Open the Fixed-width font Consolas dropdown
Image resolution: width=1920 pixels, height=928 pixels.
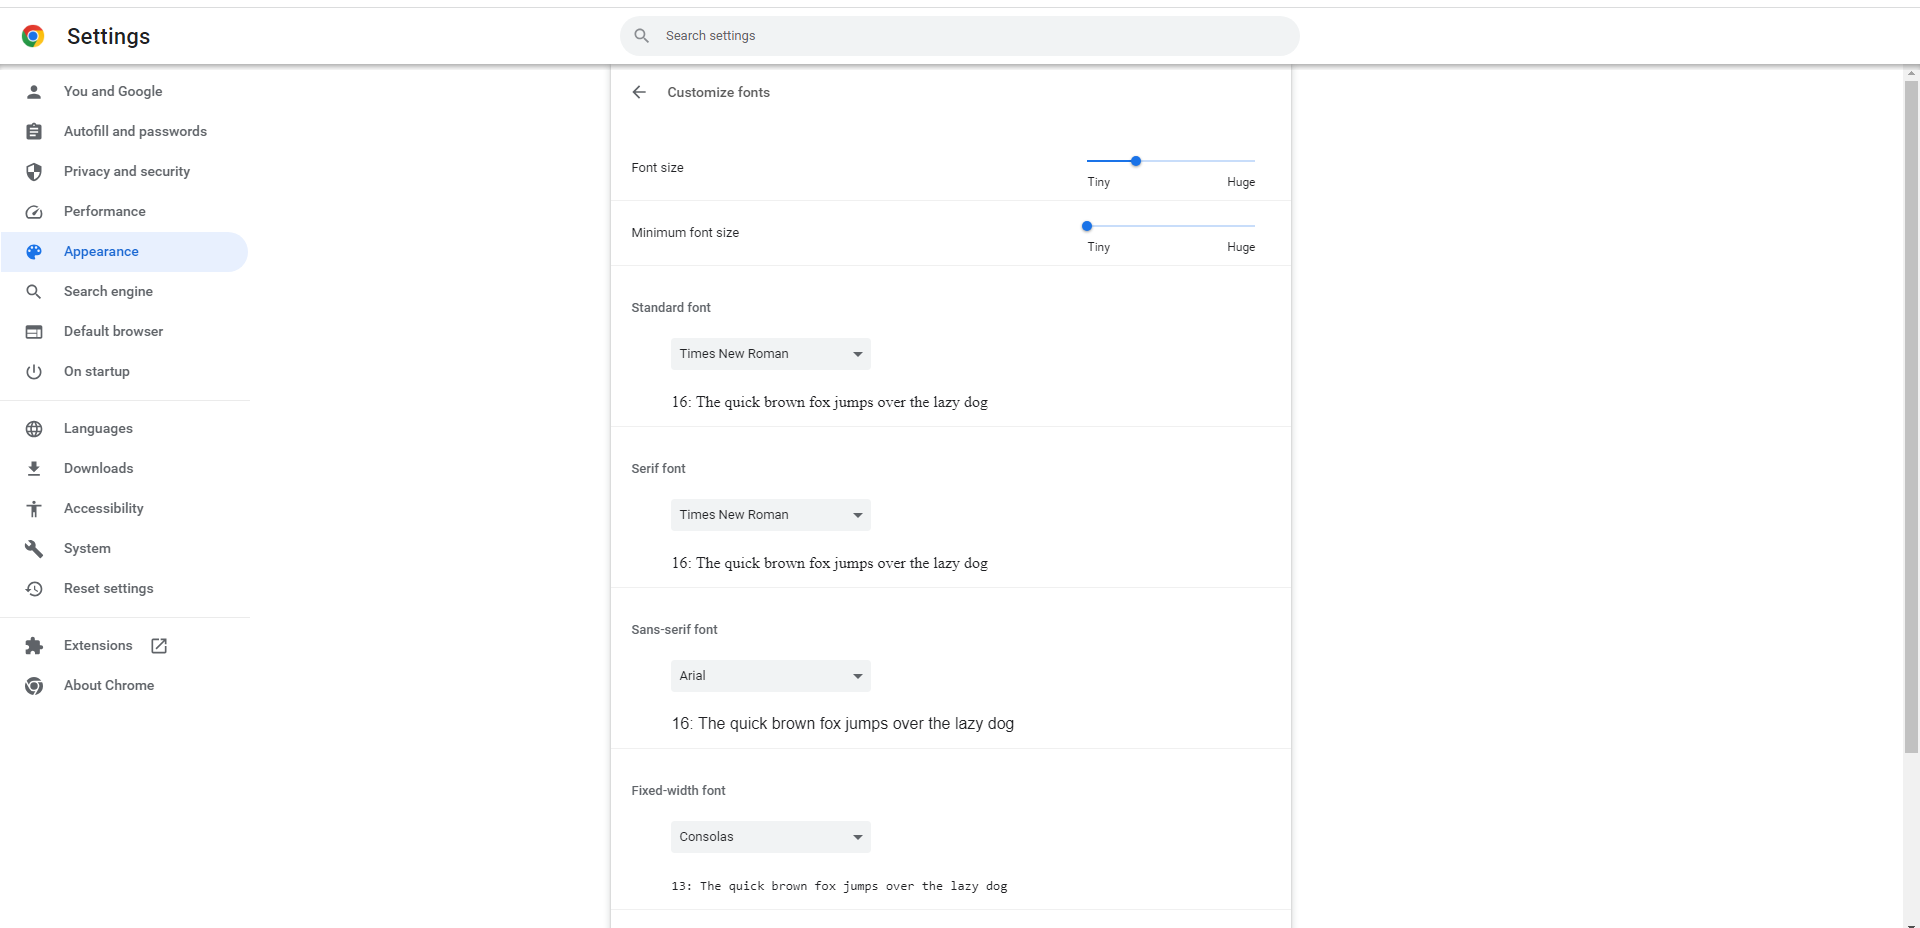point(770,837)
